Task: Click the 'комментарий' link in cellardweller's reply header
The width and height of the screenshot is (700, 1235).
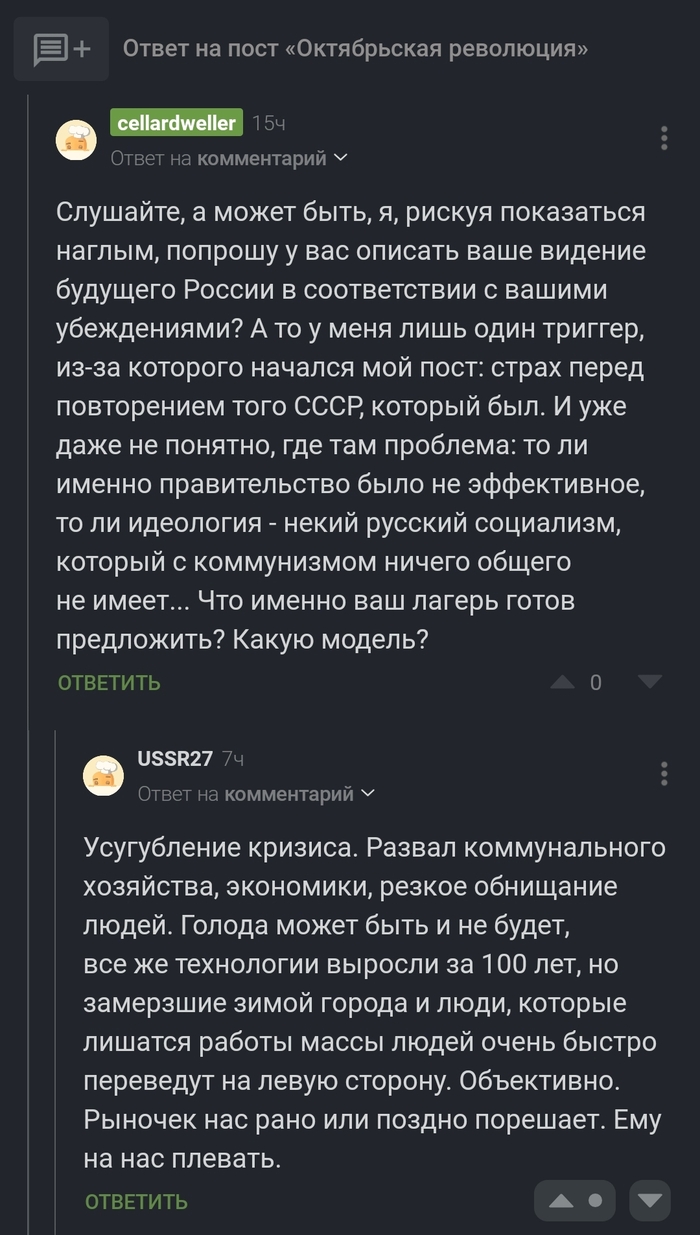Action: click(264, 158)
